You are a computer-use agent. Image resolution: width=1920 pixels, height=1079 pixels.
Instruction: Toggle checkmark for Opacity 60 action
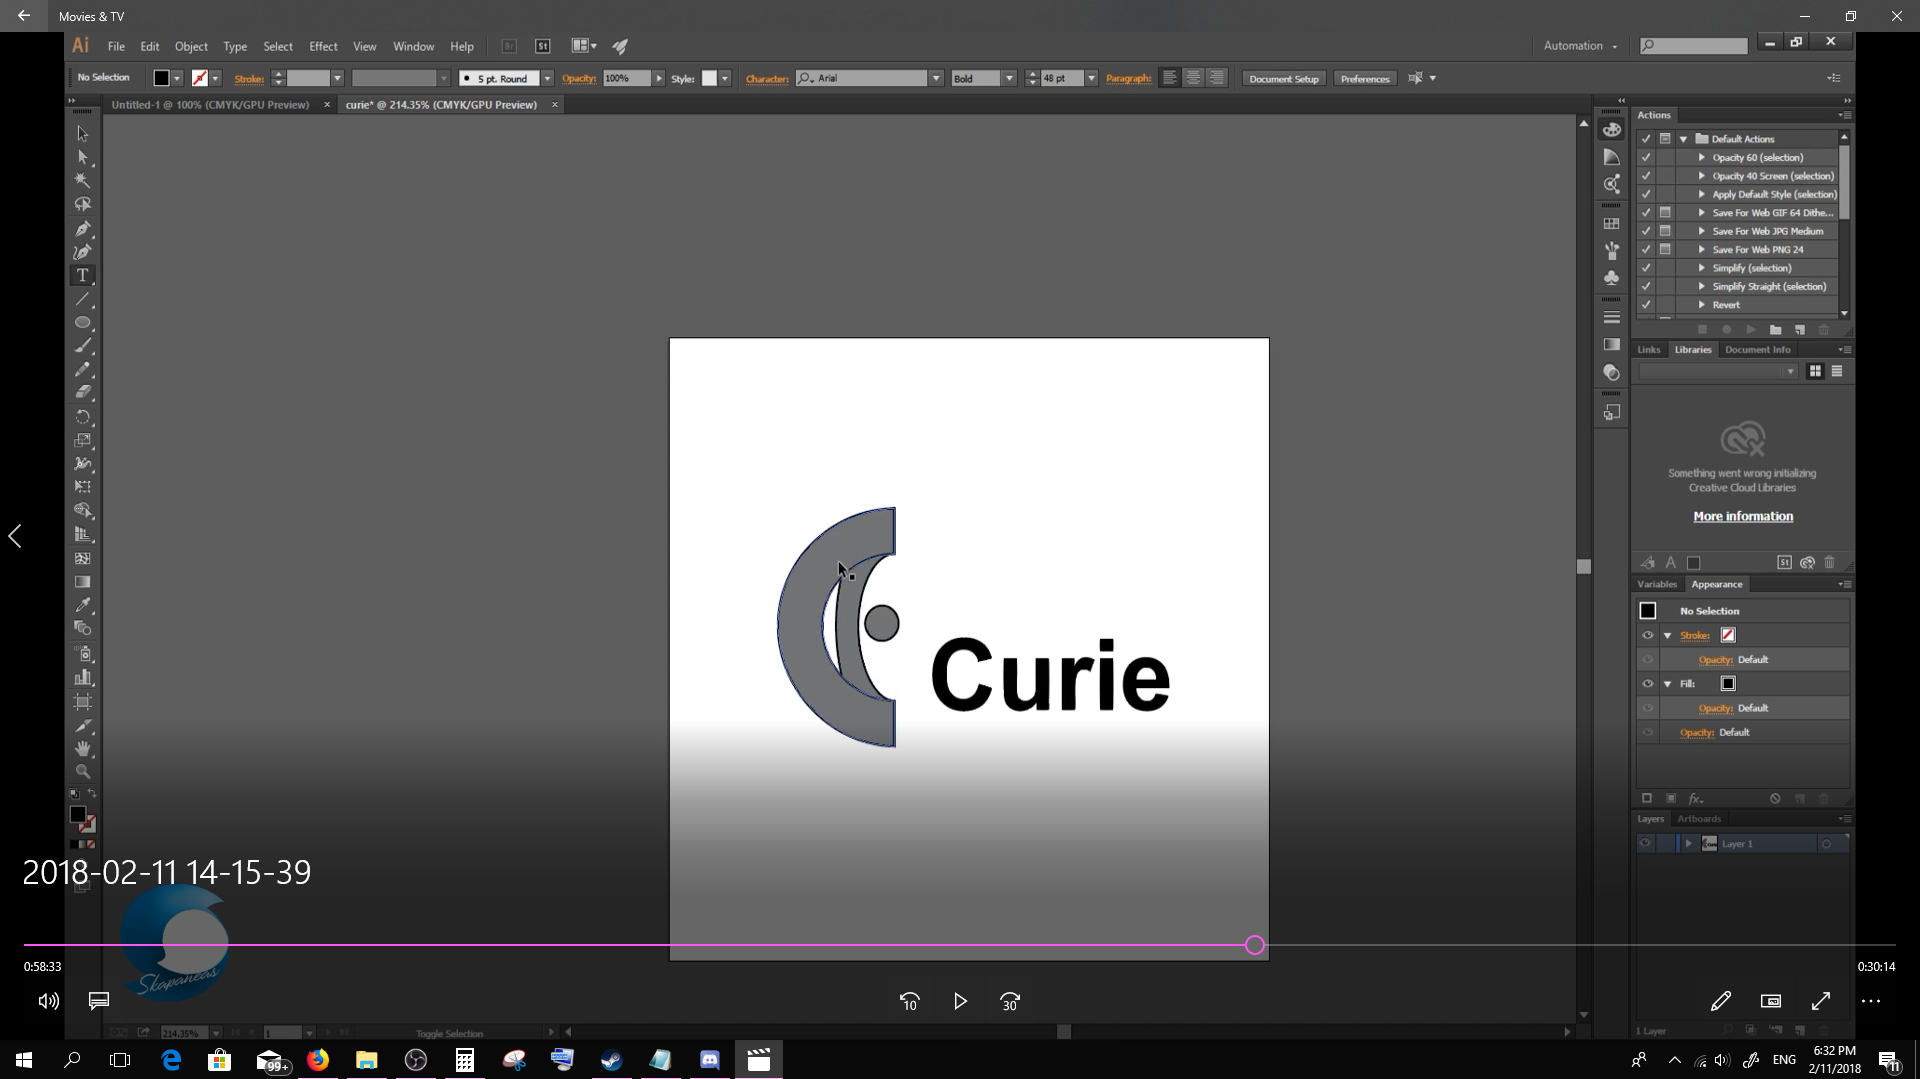[x=1646, y=157]
